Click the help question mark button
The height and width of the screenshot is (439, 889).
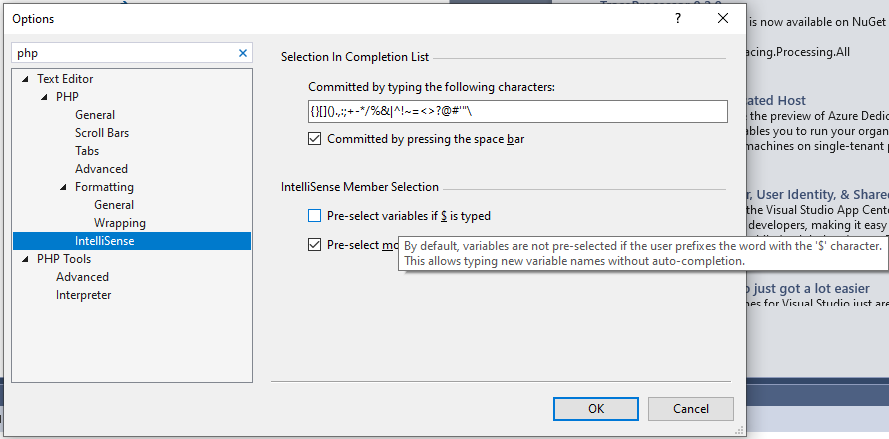tap(678, 19)
